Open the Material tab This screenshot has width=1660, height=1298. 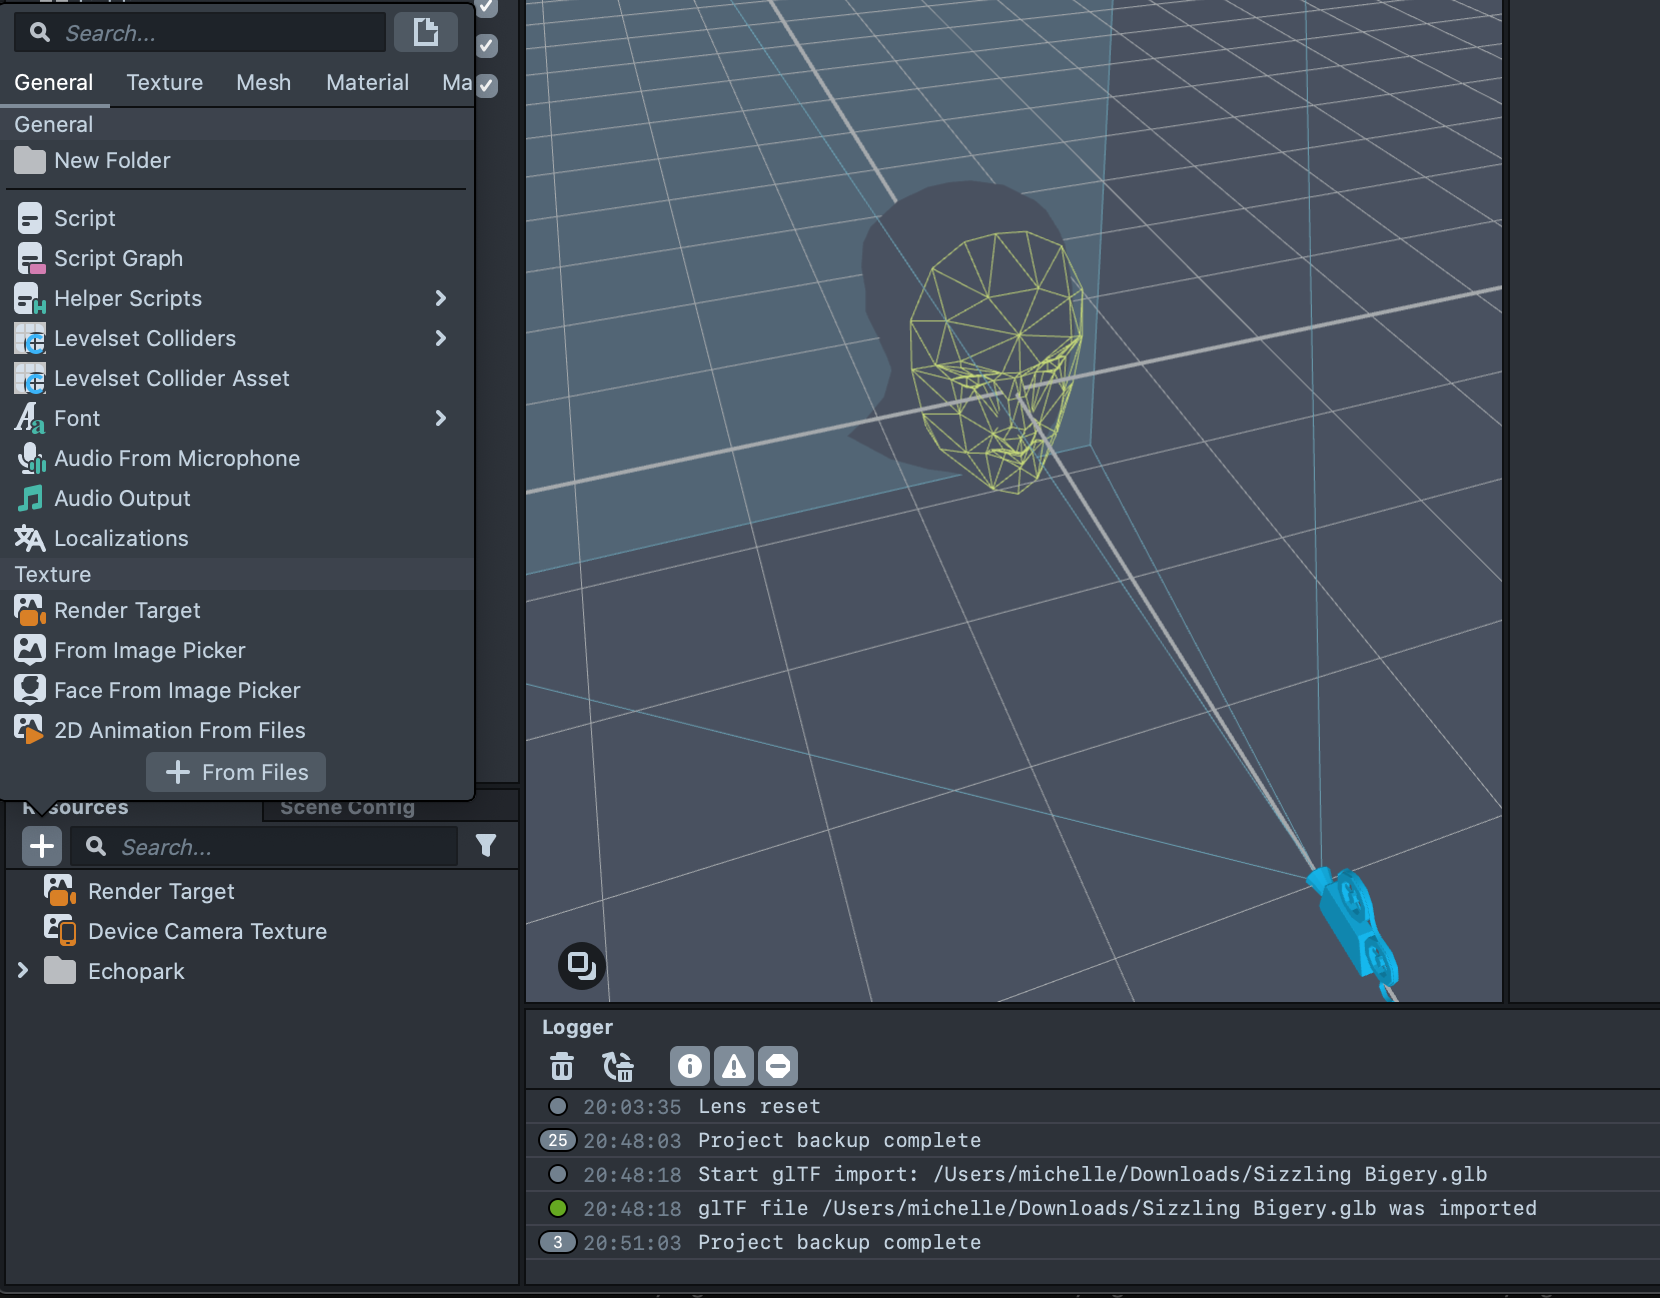(367, 82)
